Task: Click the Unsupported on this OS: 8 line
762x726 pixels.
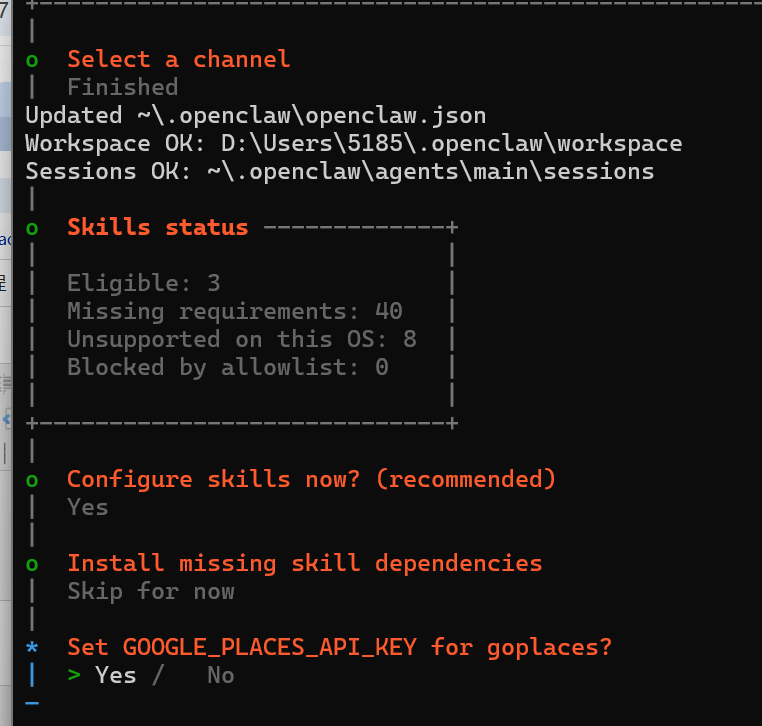Action: tap(242, 339)
